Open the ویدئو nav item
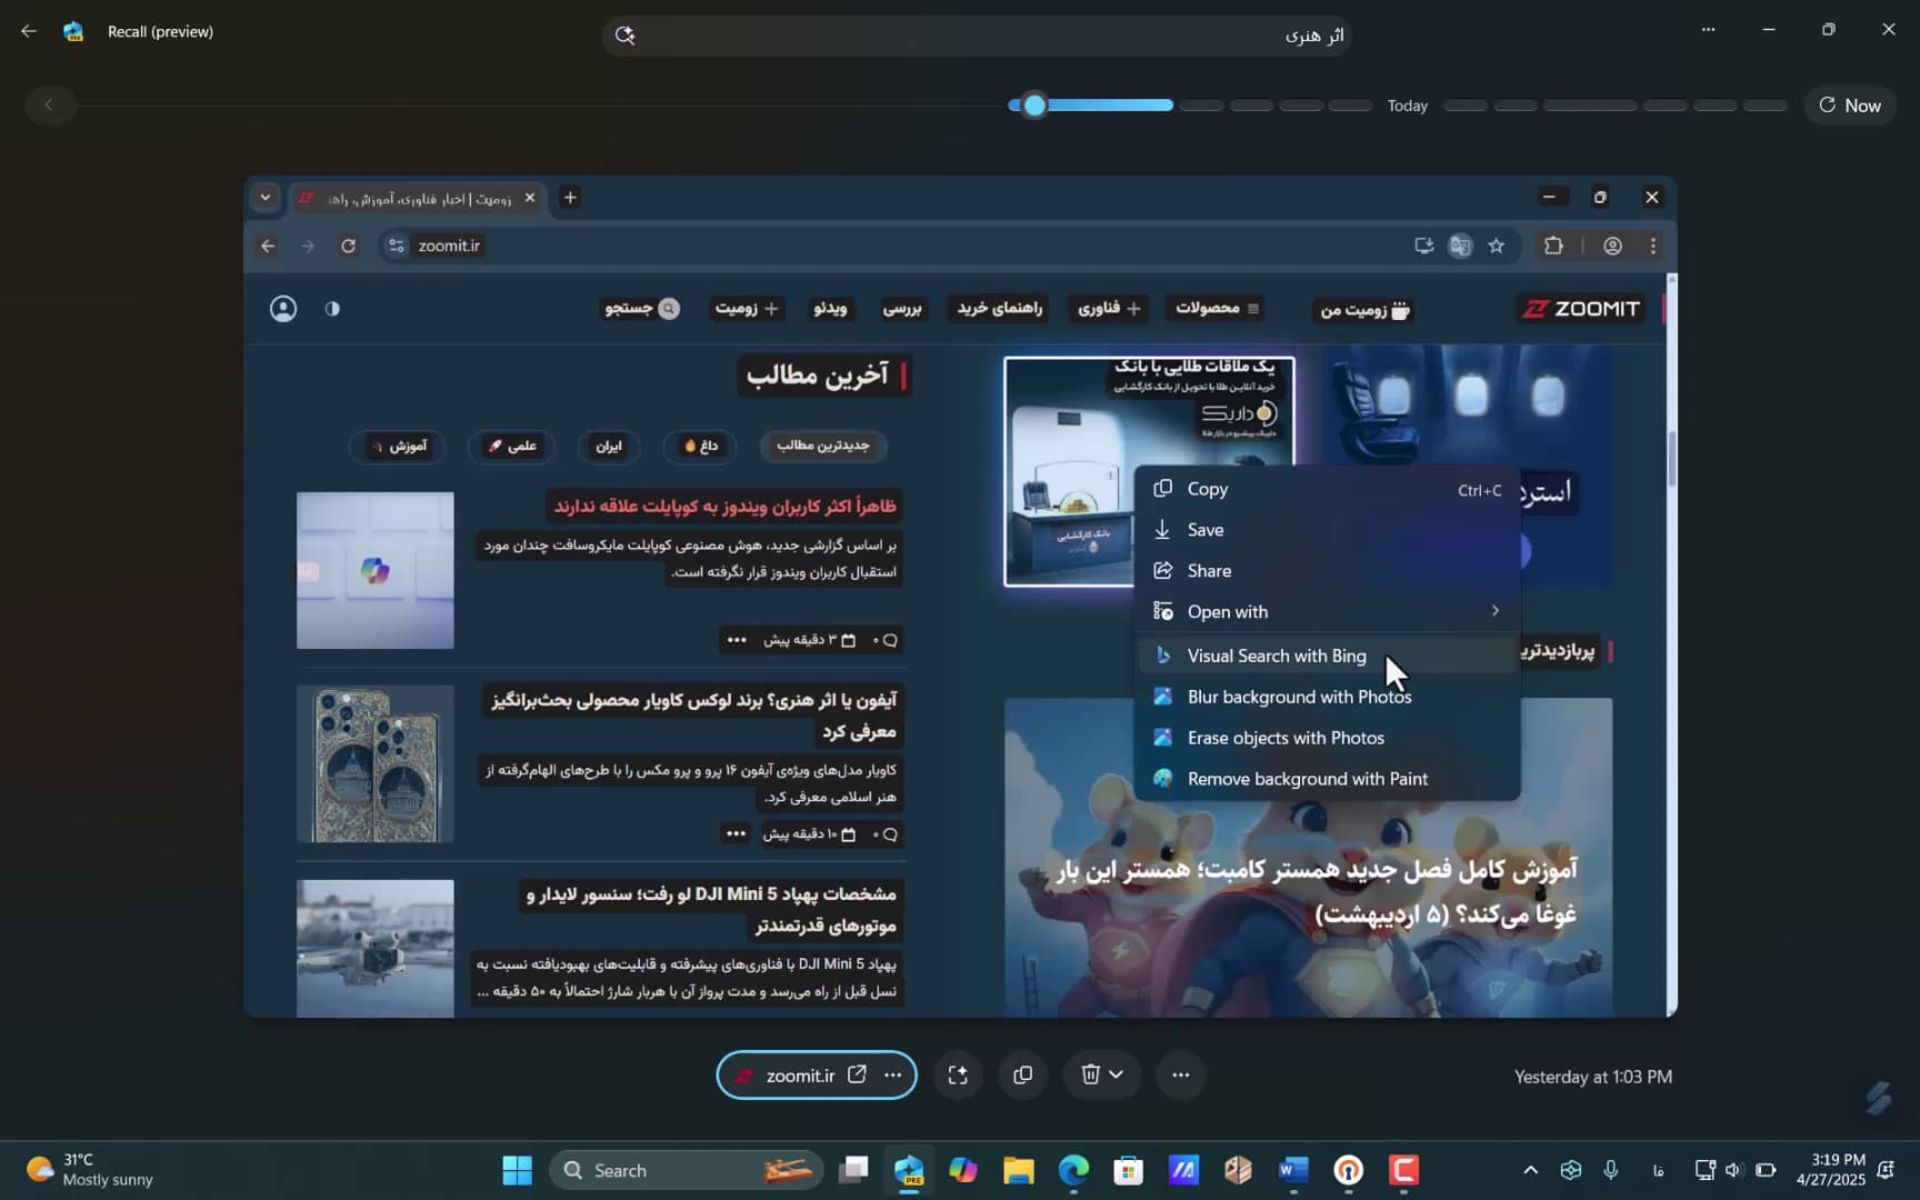 click(x=830, y=309)
